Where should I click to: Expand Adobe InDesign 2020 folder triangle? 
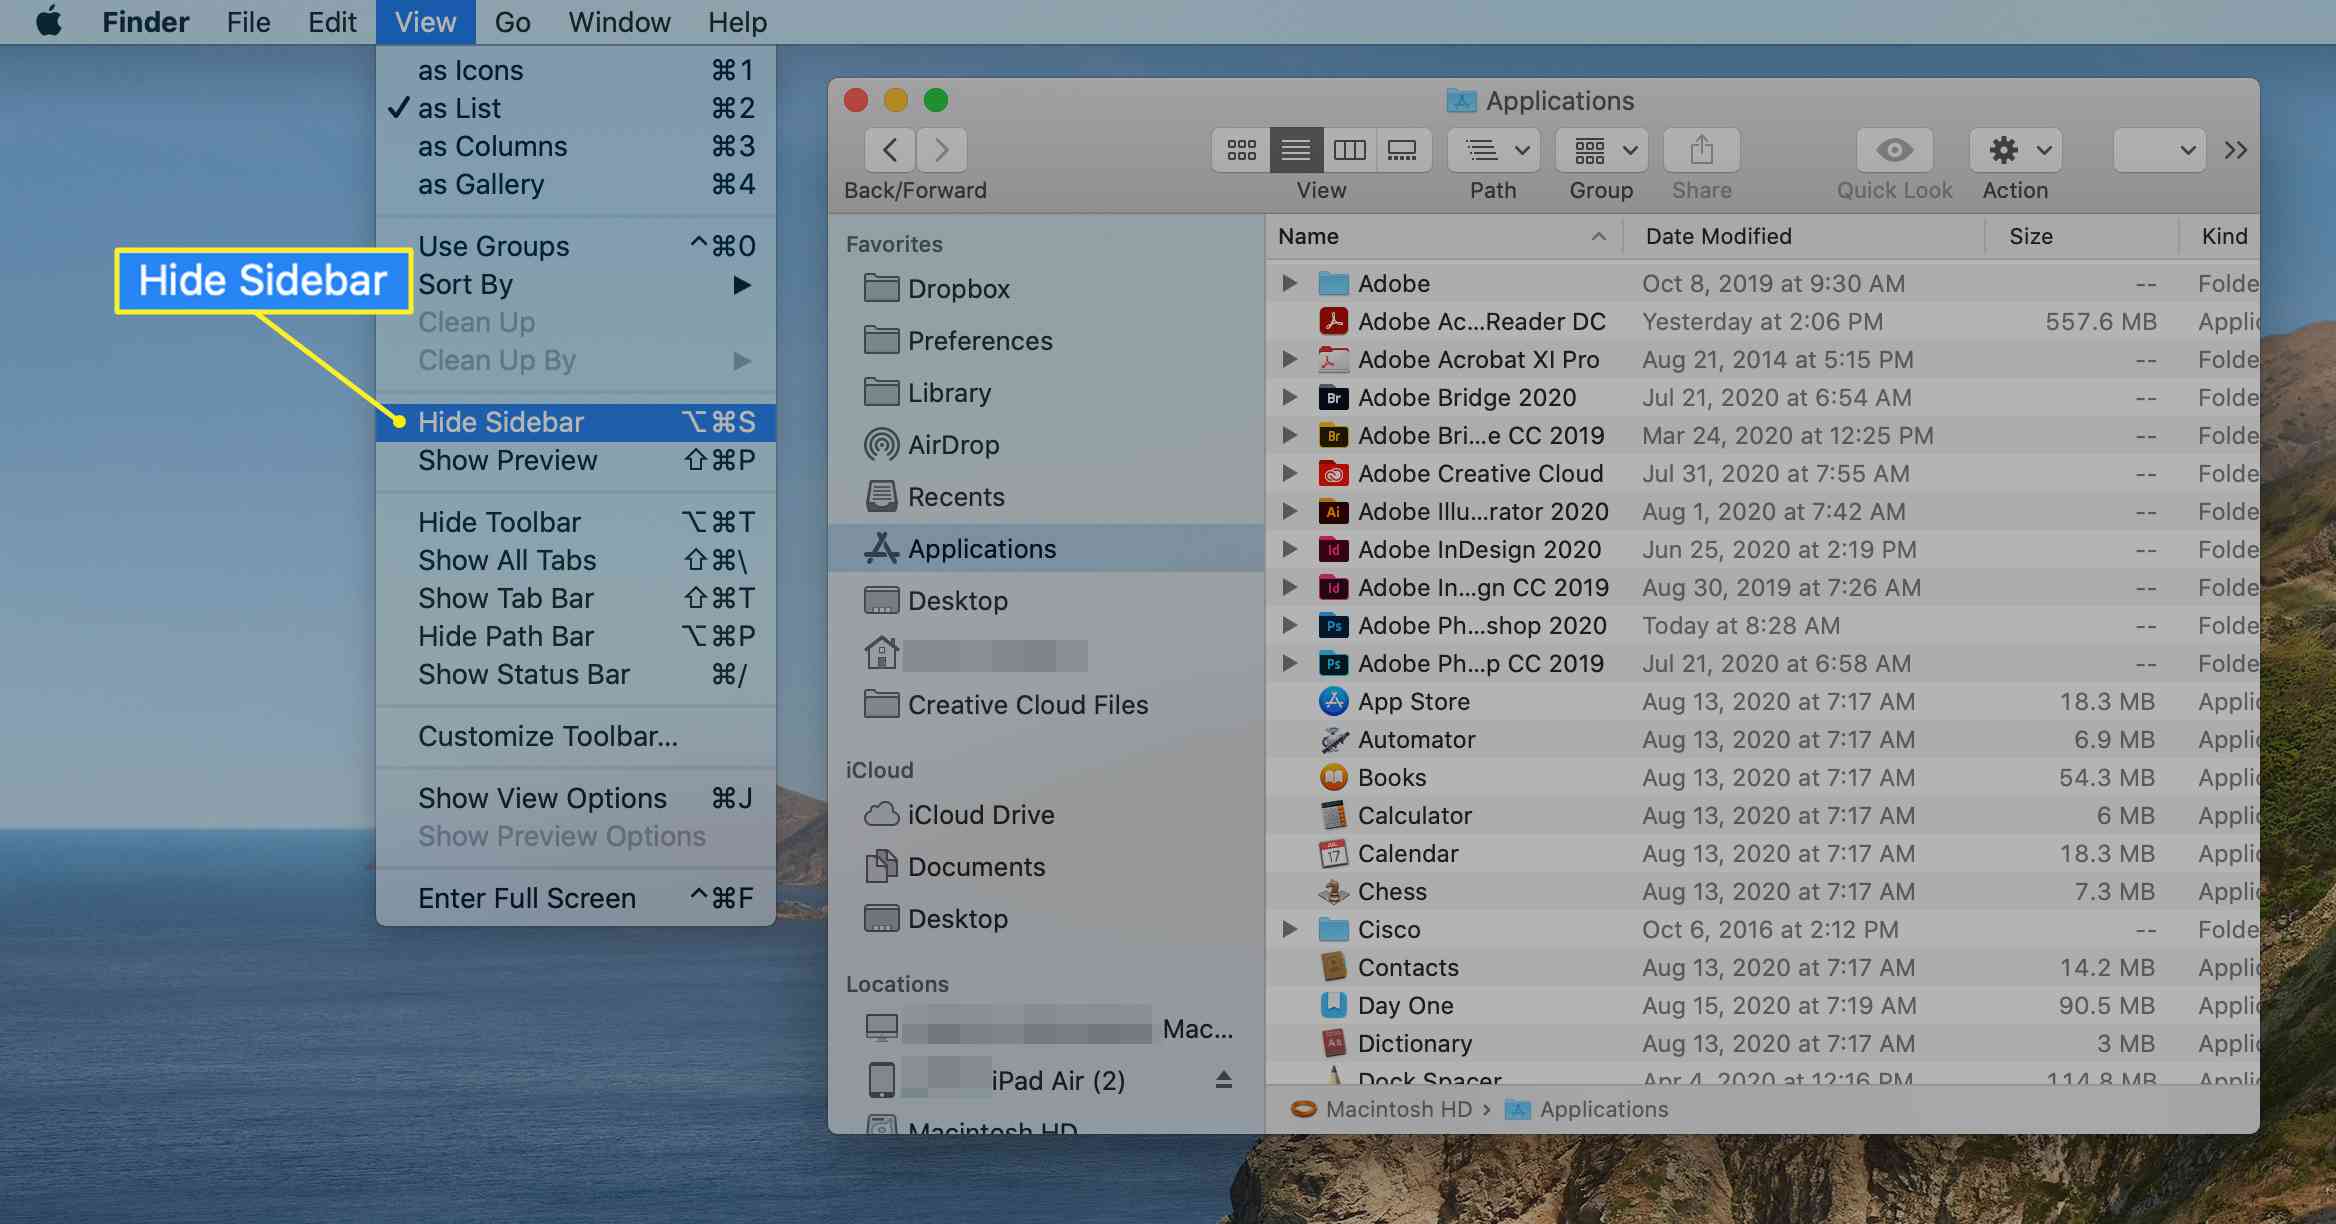click(1290, 550)
